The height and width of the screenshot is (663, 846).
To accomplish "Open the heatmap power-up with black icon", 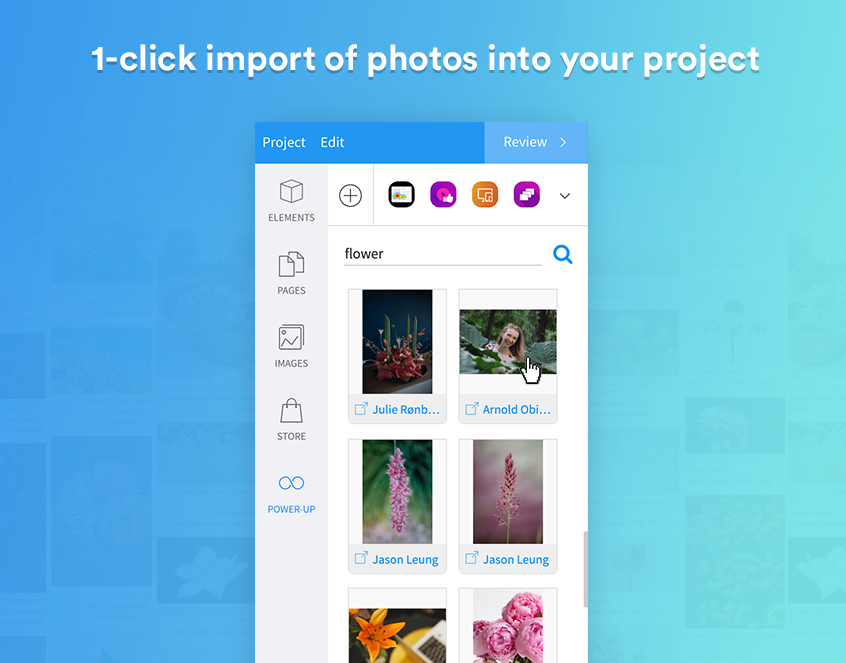I will 401,195.
